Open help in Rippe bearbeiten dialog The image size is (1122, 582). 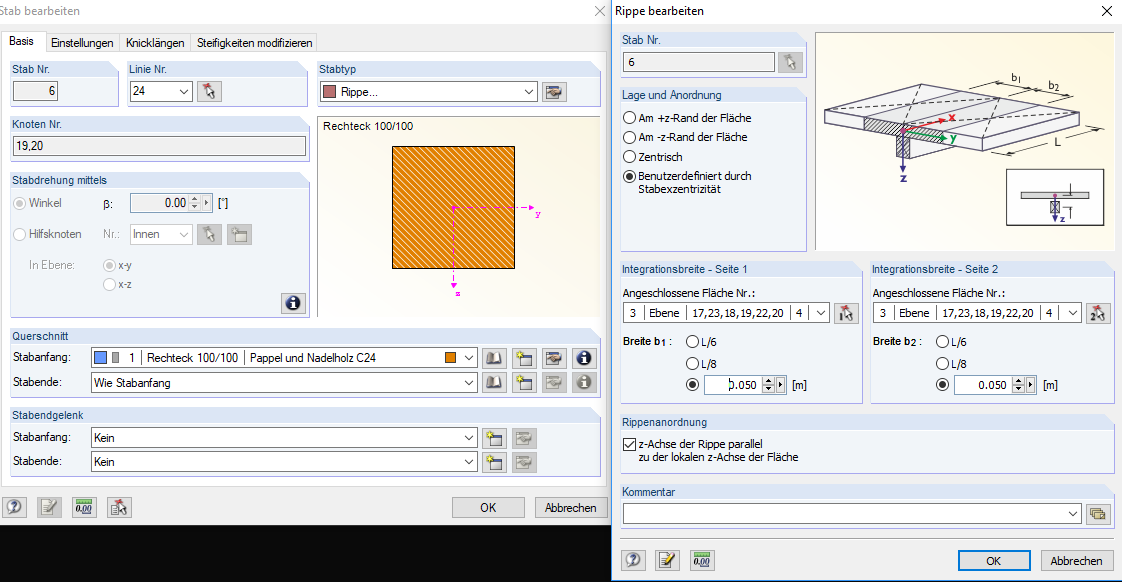(633, 560)
